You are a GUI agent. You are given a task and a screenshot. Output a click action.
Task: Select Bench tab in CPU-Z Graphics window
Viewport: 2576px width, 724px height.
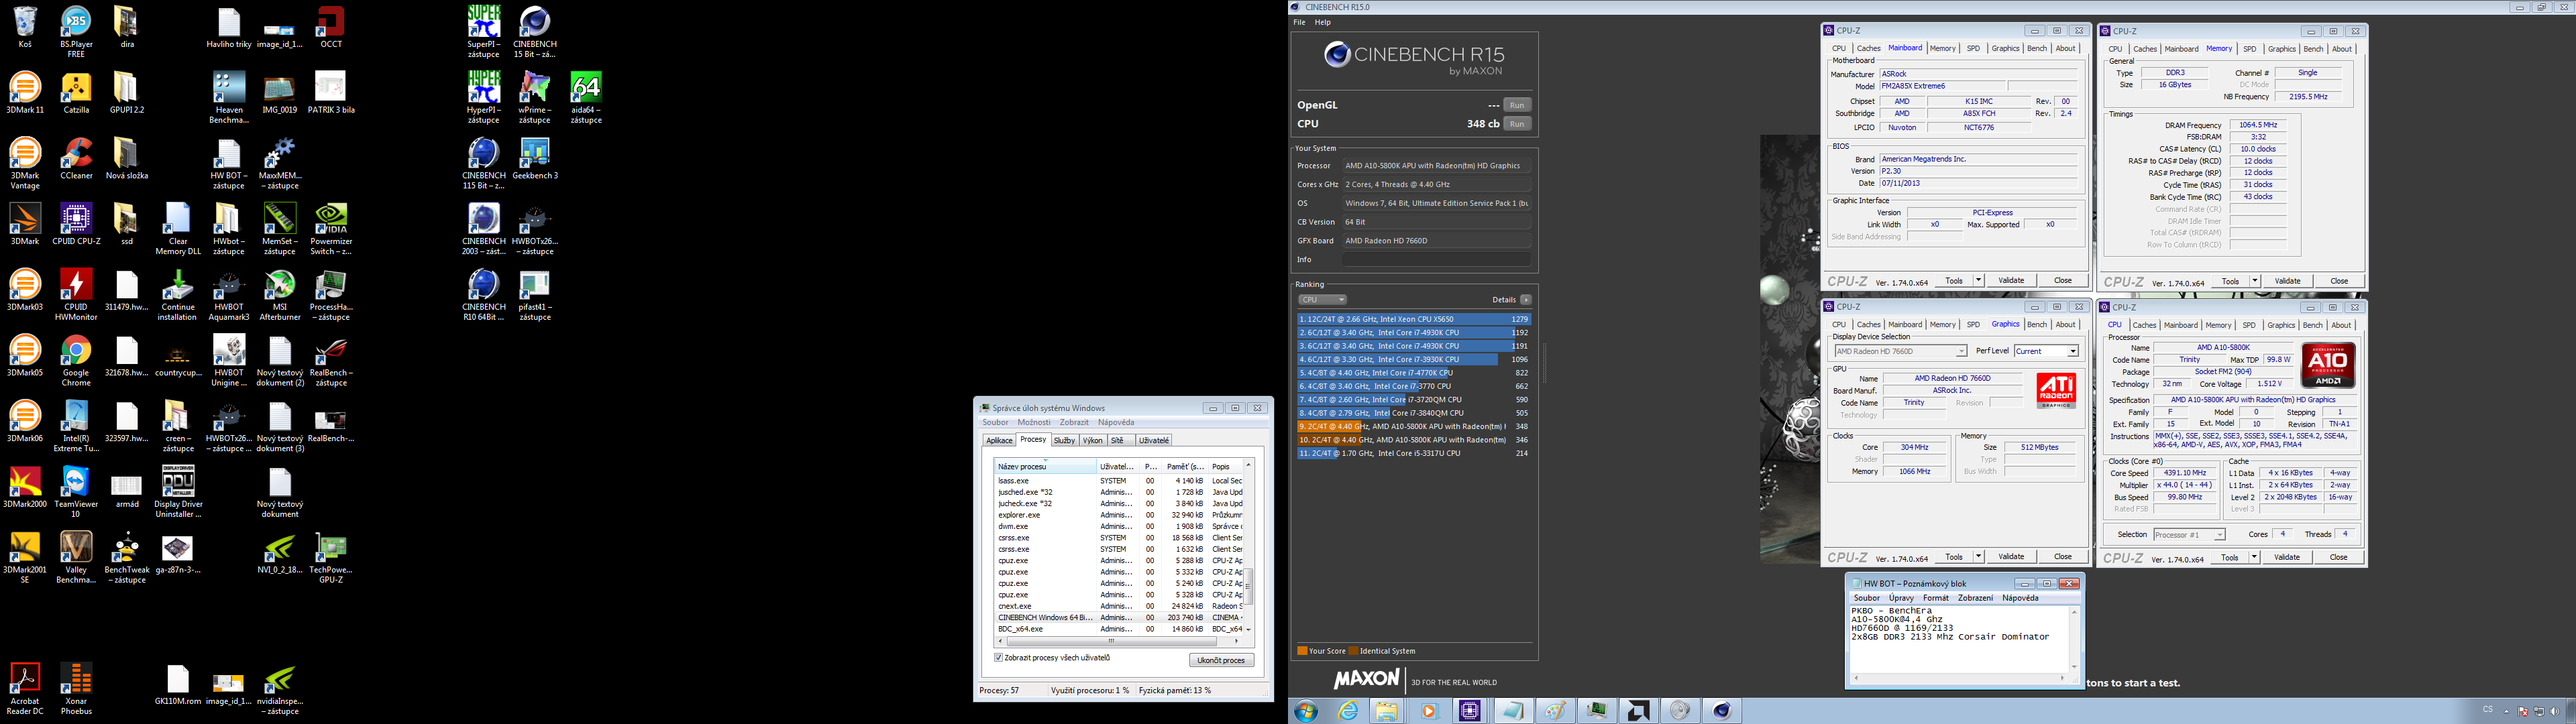coord(2036,324)
